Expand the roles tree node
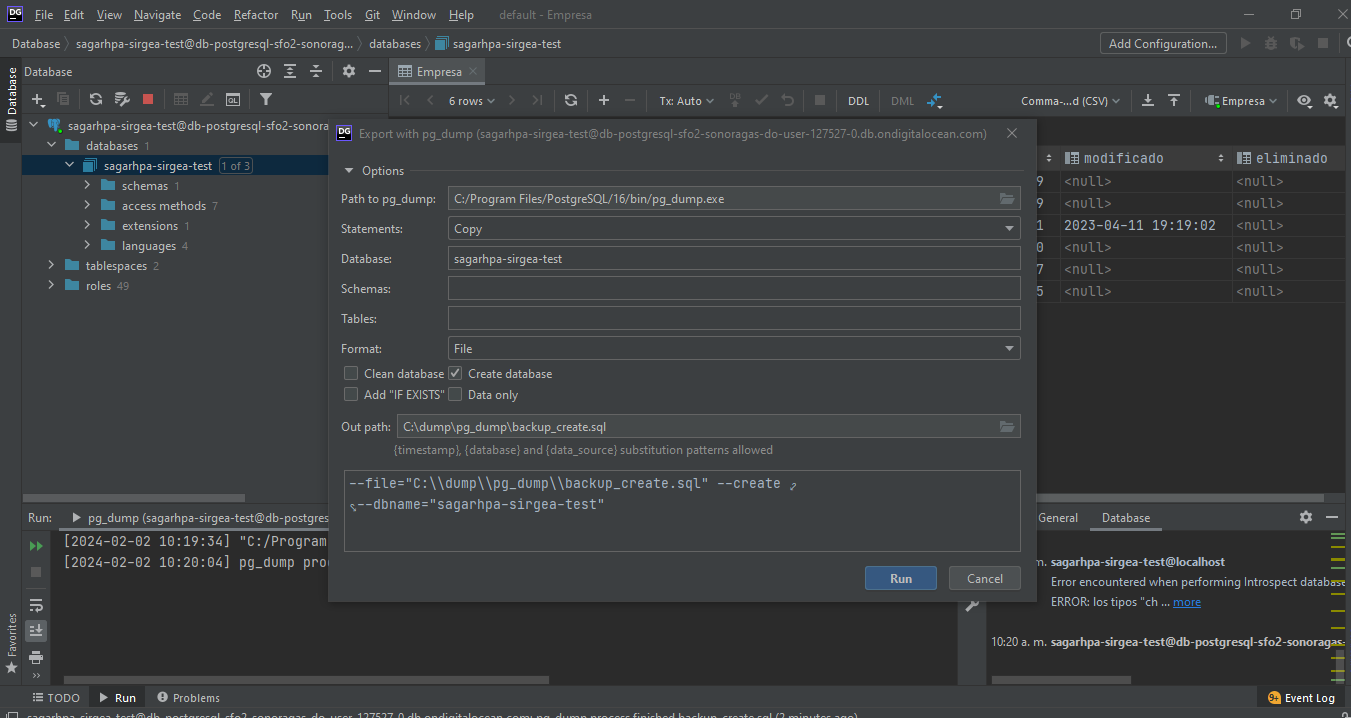Viewport: 1351px width, 718px height. tap(51, 286)
